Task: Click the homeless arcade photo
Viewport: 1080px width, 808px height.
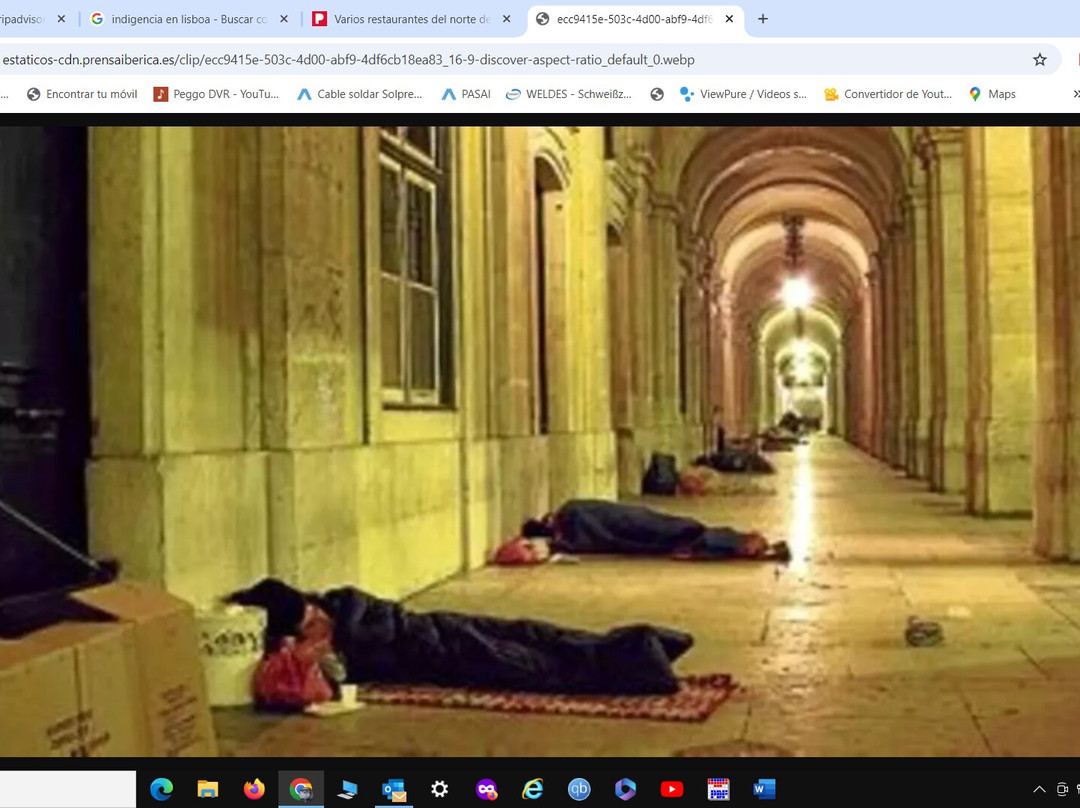Action: (540, 440)
